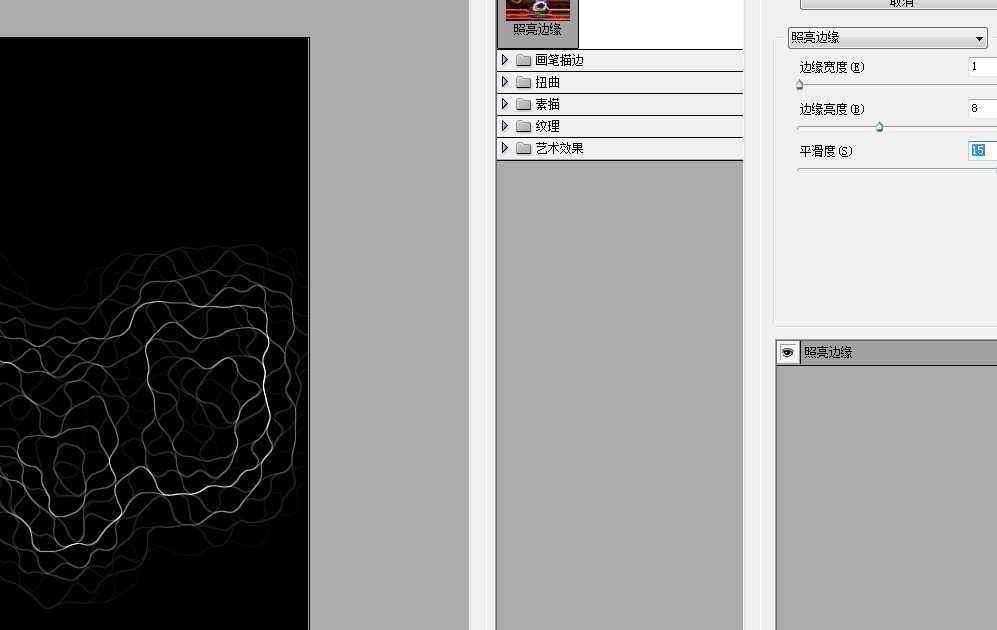Image resolution: width=997 pixels, height=630 pixels.
Task: Click the 画笔描边 folder icon
Action: click(523, 60)
